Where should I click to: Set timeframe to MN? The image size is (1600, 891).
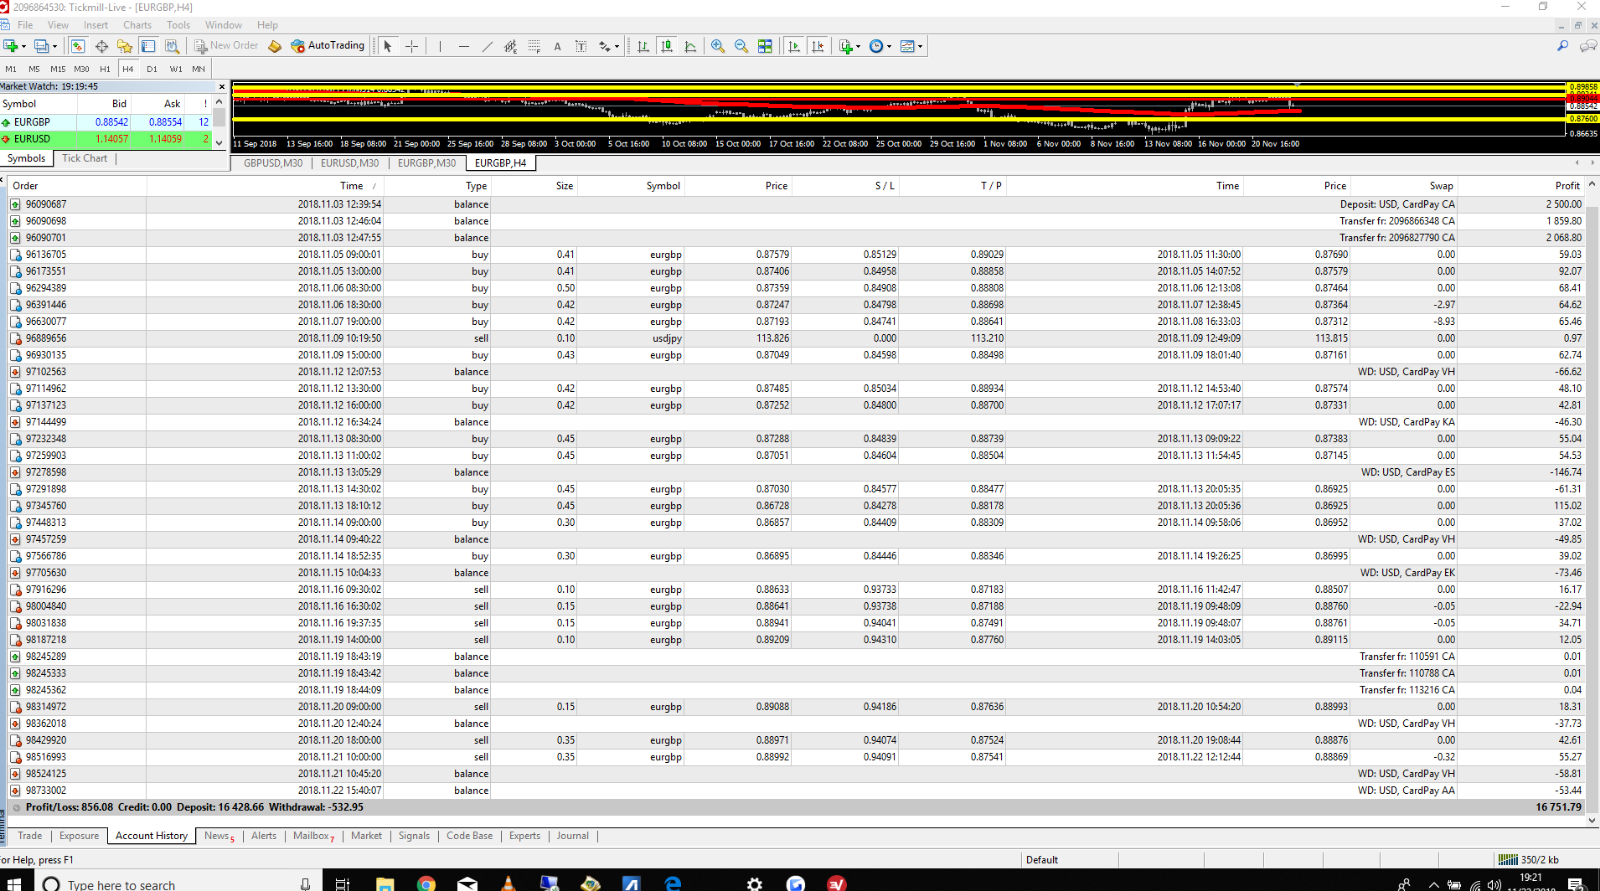[199, 69]
